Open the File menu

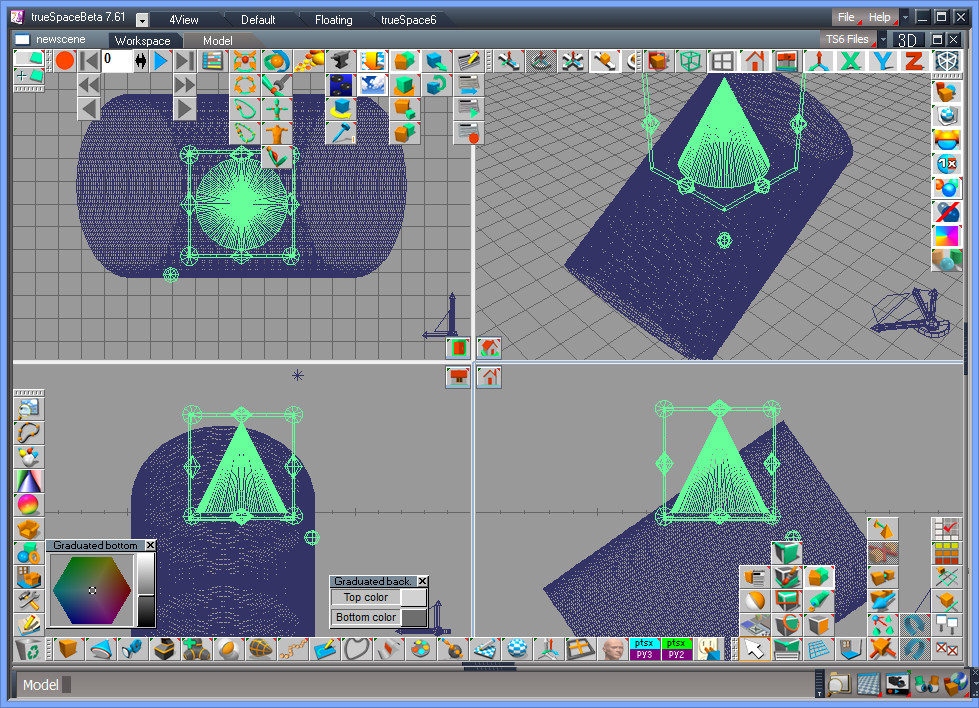coord(846,17)
